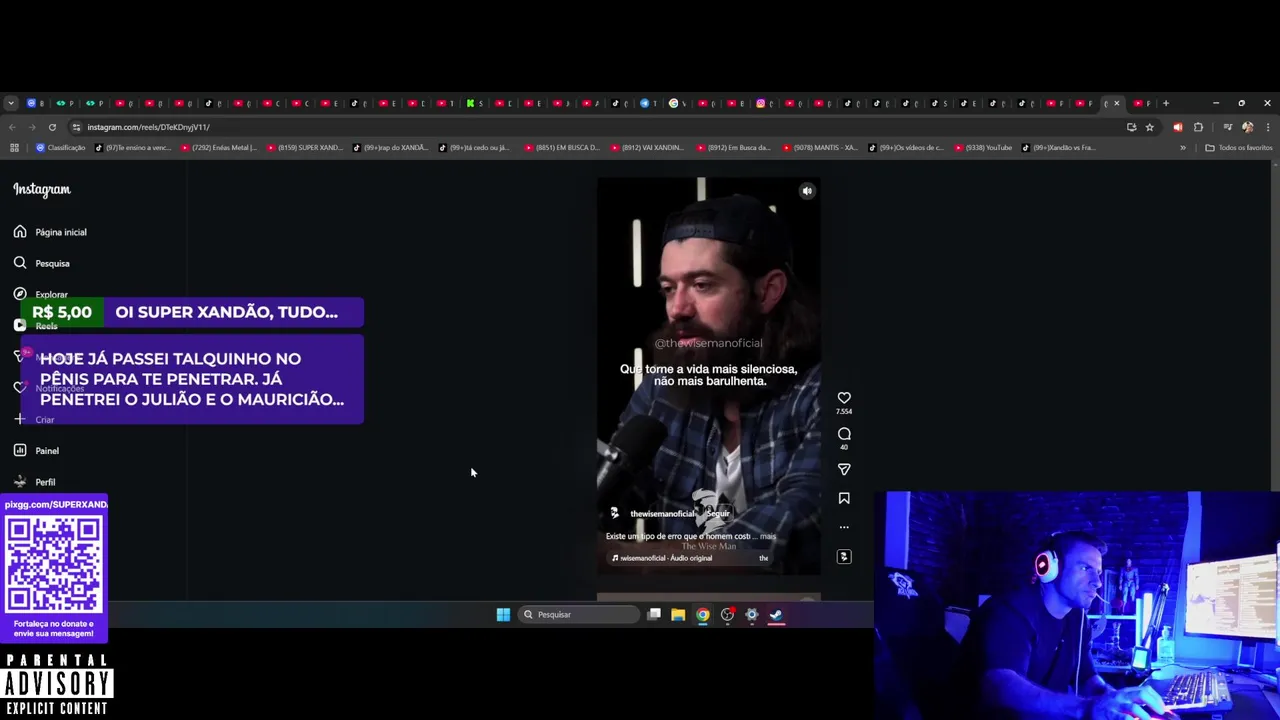Open the Chrome apps grid shortcut

pyautogui.click(x=14, y=148)
